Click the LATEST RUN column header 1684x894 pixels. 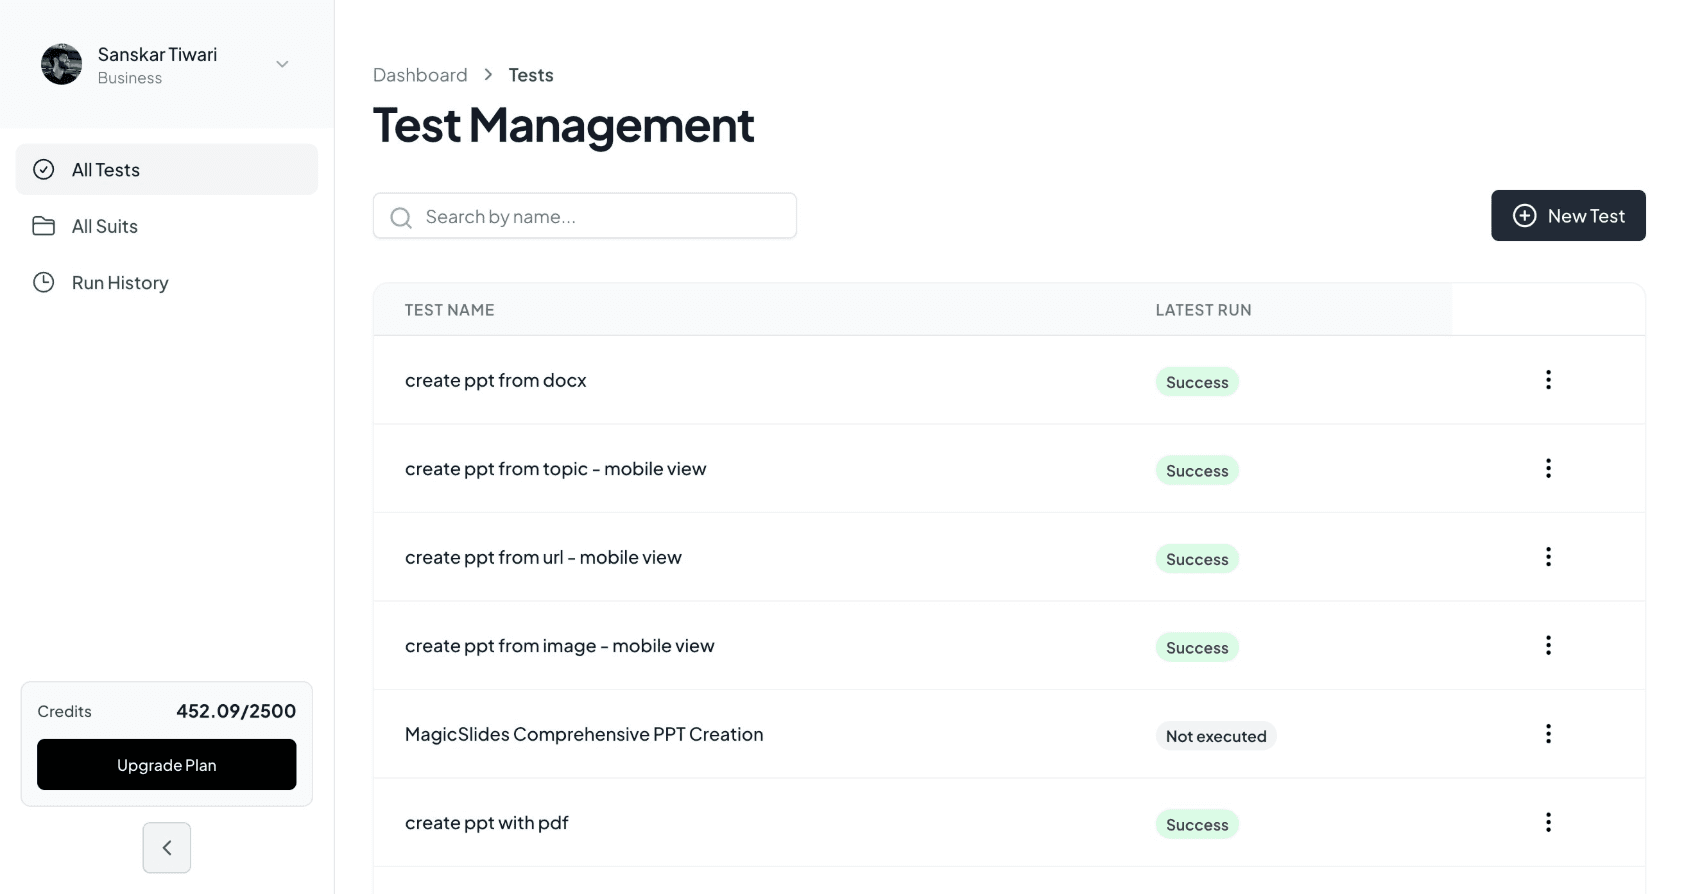[x=1203, y=310]
